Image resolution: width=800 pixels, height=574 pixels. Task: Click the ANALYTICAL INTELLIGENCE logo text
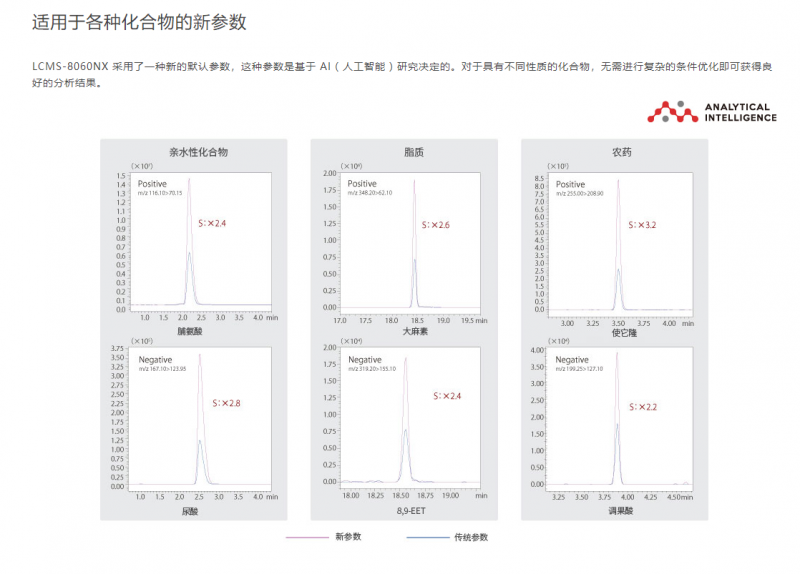740,112
